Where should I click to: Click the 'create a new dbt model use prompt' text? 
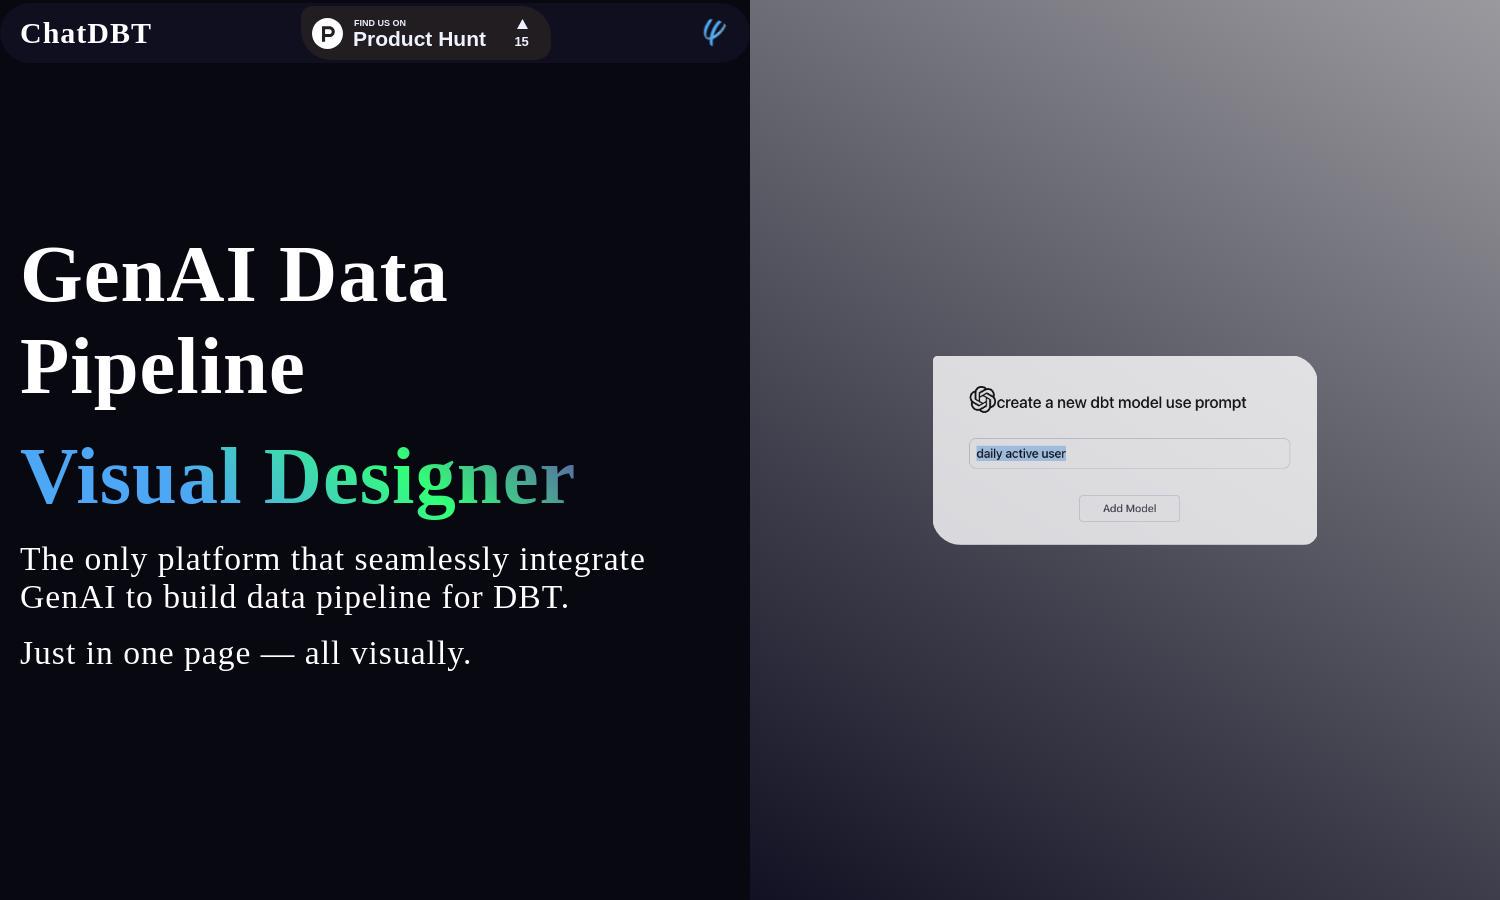pyautogui.click(x=1121, y=402)
